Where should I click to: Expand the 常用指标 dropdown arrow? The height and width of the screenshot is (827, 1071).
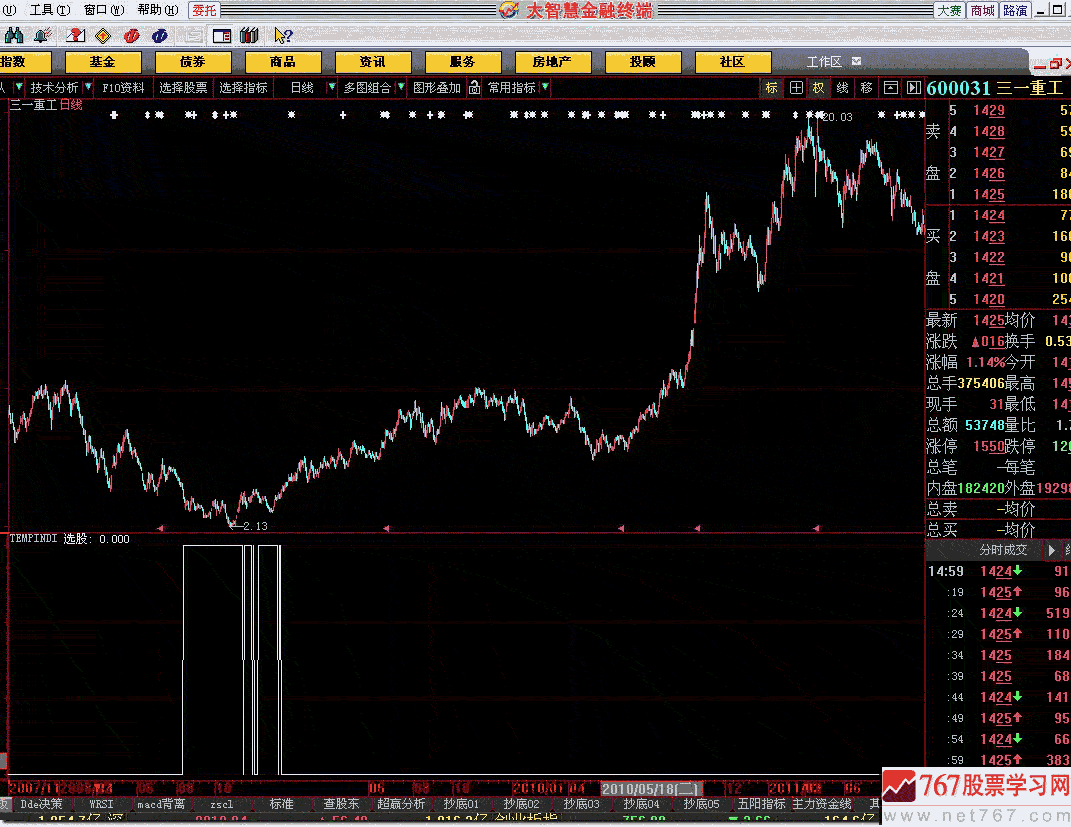point(544,87)
